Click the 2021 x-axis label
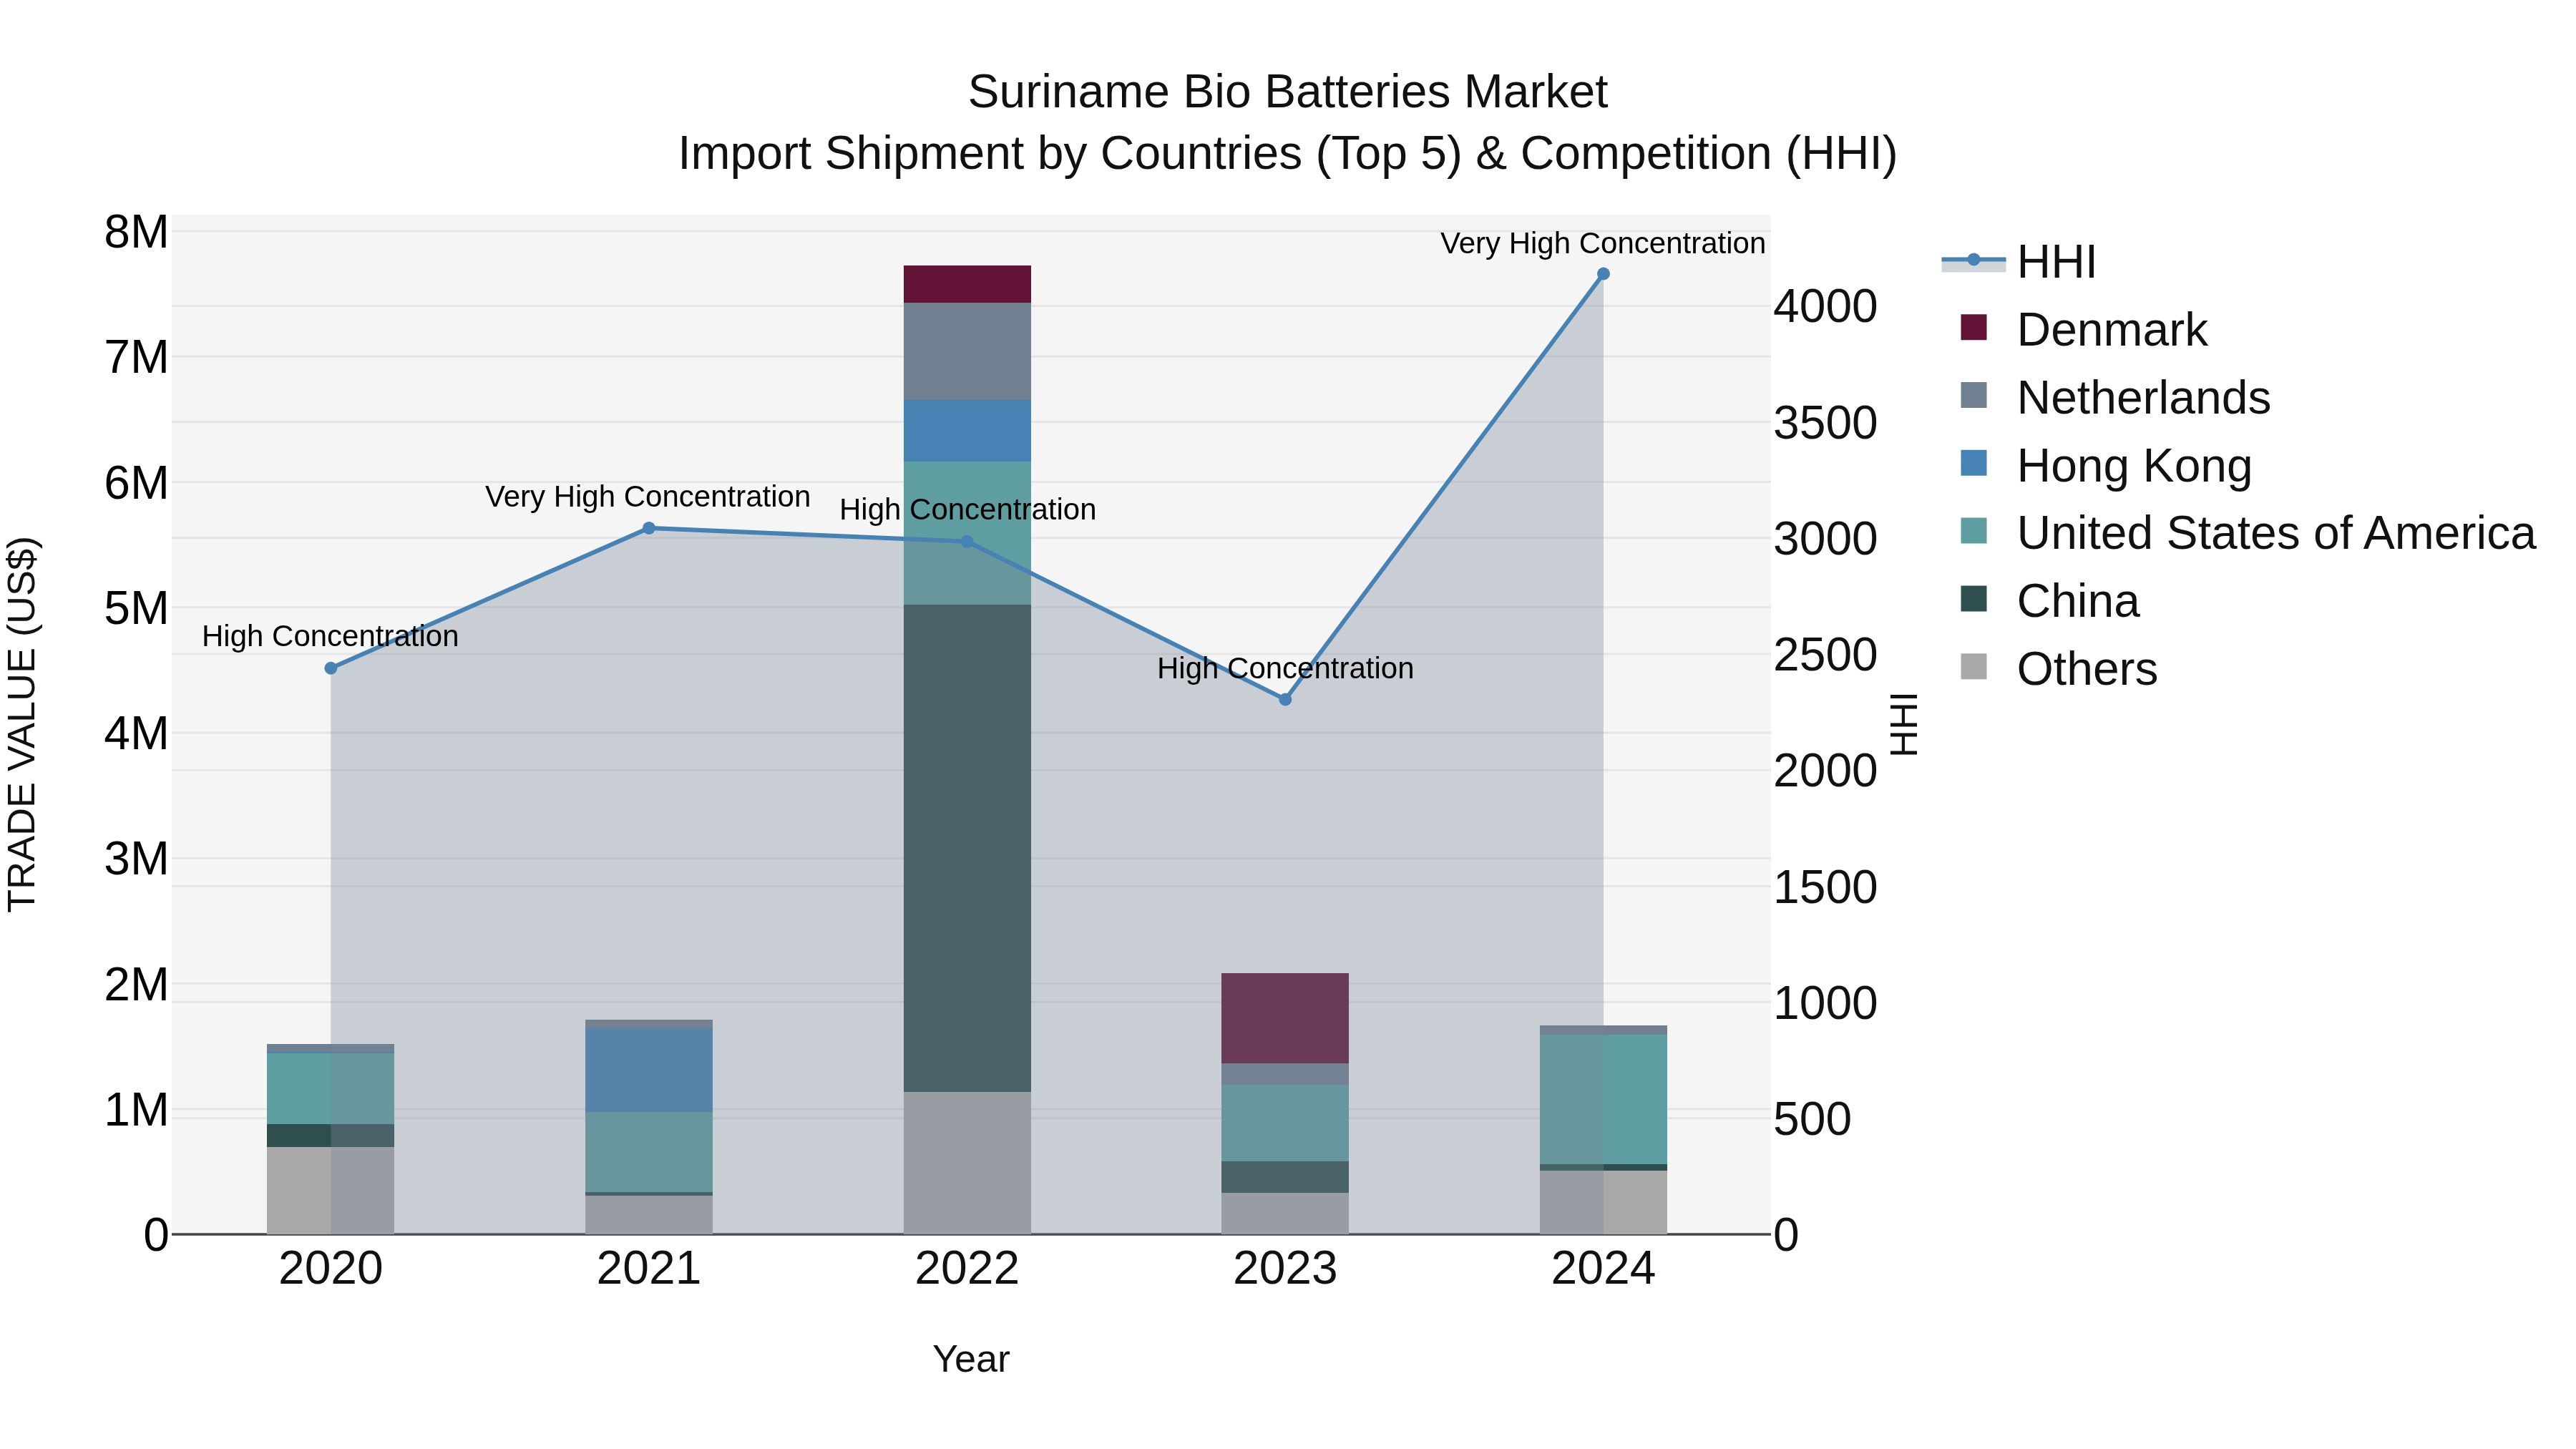Image resolution: width=2576 pixels, height=1449 pixels. pyautogui.click(x=649, y=1269)
